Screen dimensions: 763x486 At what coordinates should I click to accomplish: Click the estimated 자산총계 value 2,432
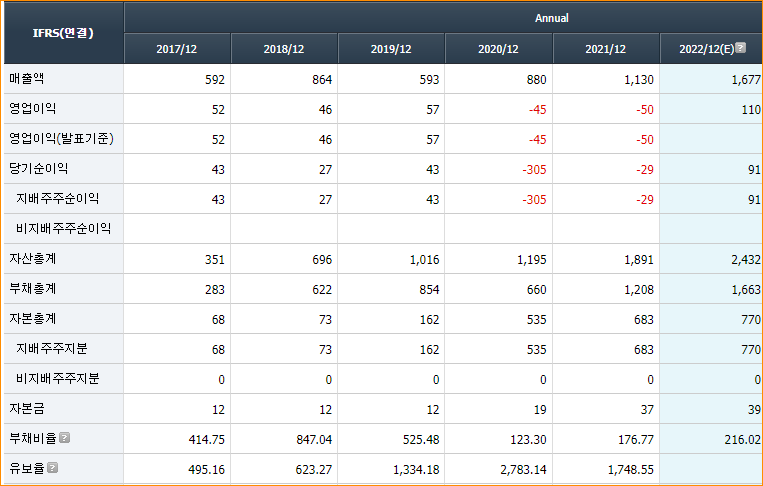coord(746,260)
